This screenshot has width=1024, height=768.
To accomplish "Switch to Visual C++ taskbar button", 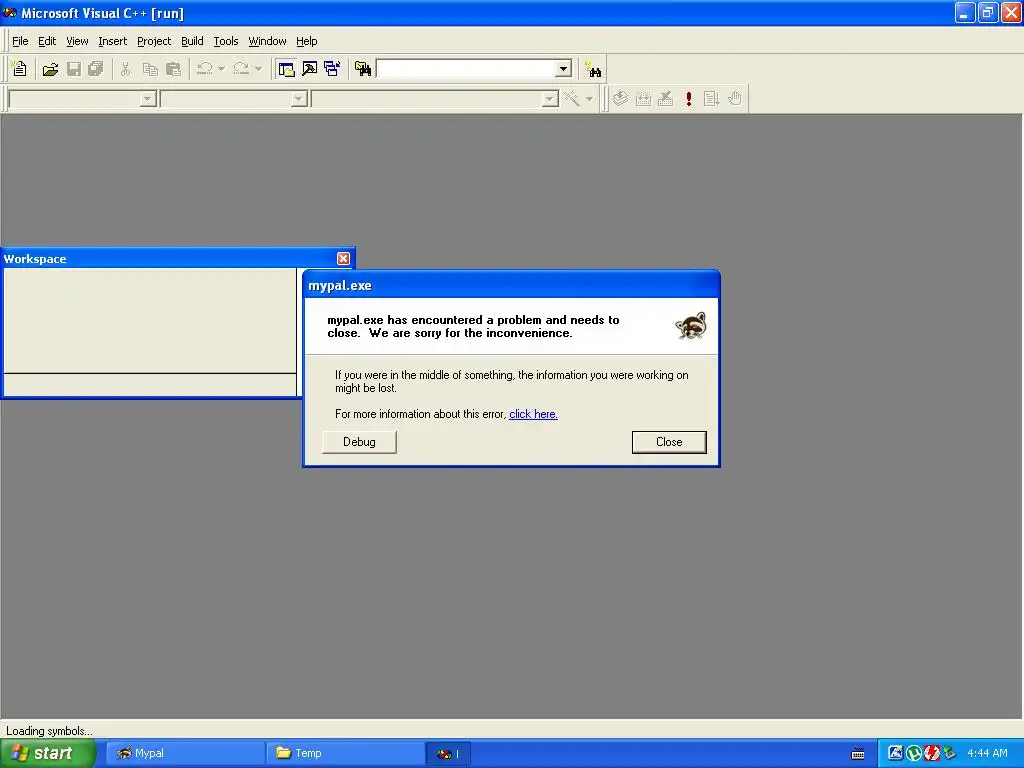I will [449, 754].
